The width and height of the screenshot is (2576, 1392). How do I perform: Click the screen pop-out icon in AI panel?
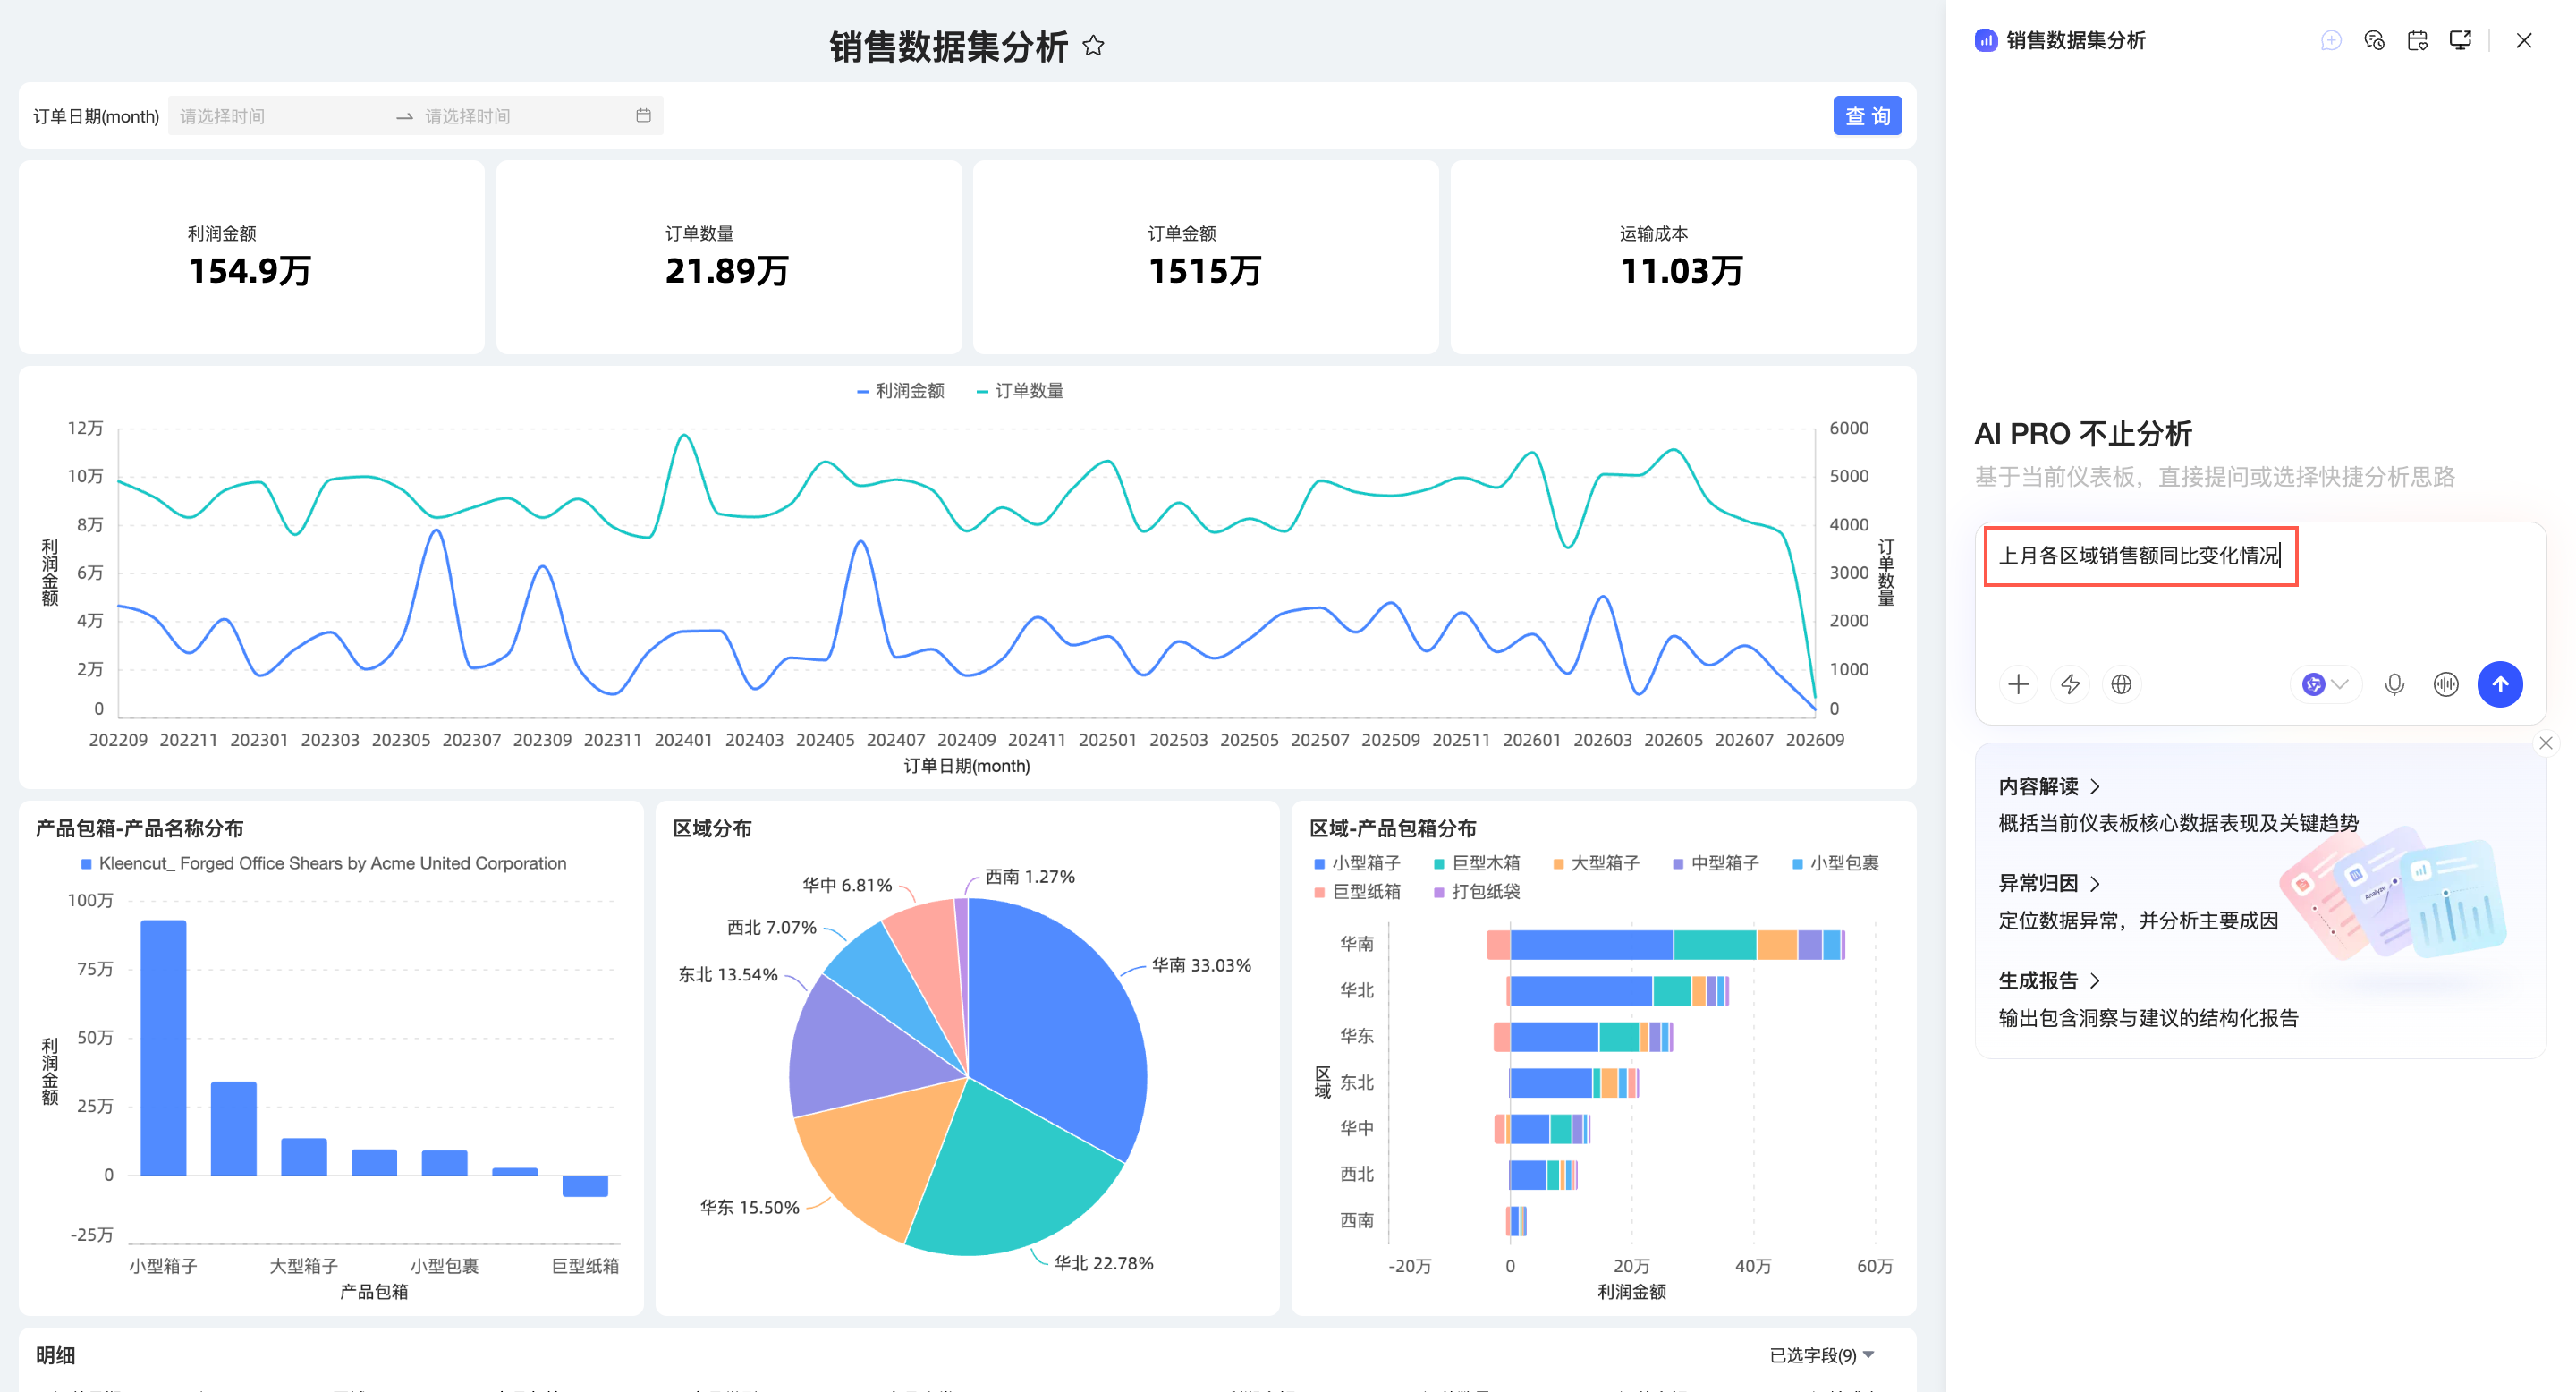pyautogui.click(x=2460, y=40)
